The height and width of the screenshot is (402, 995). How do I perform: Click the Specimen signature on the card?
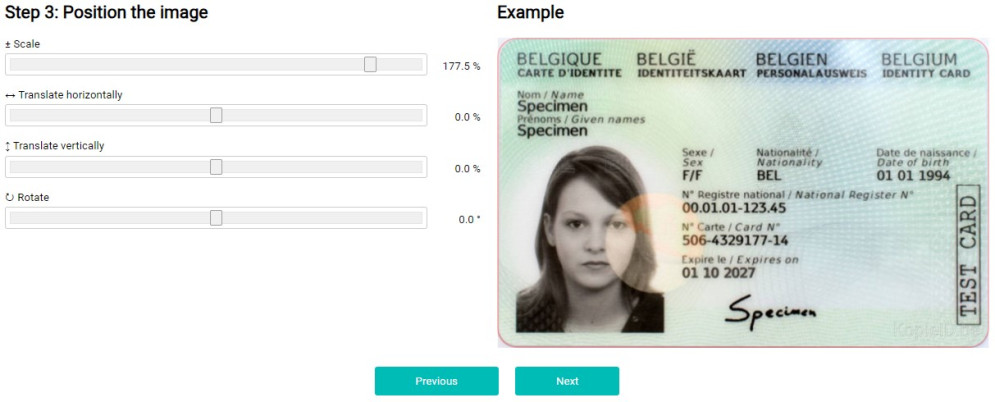click(770, 311)
